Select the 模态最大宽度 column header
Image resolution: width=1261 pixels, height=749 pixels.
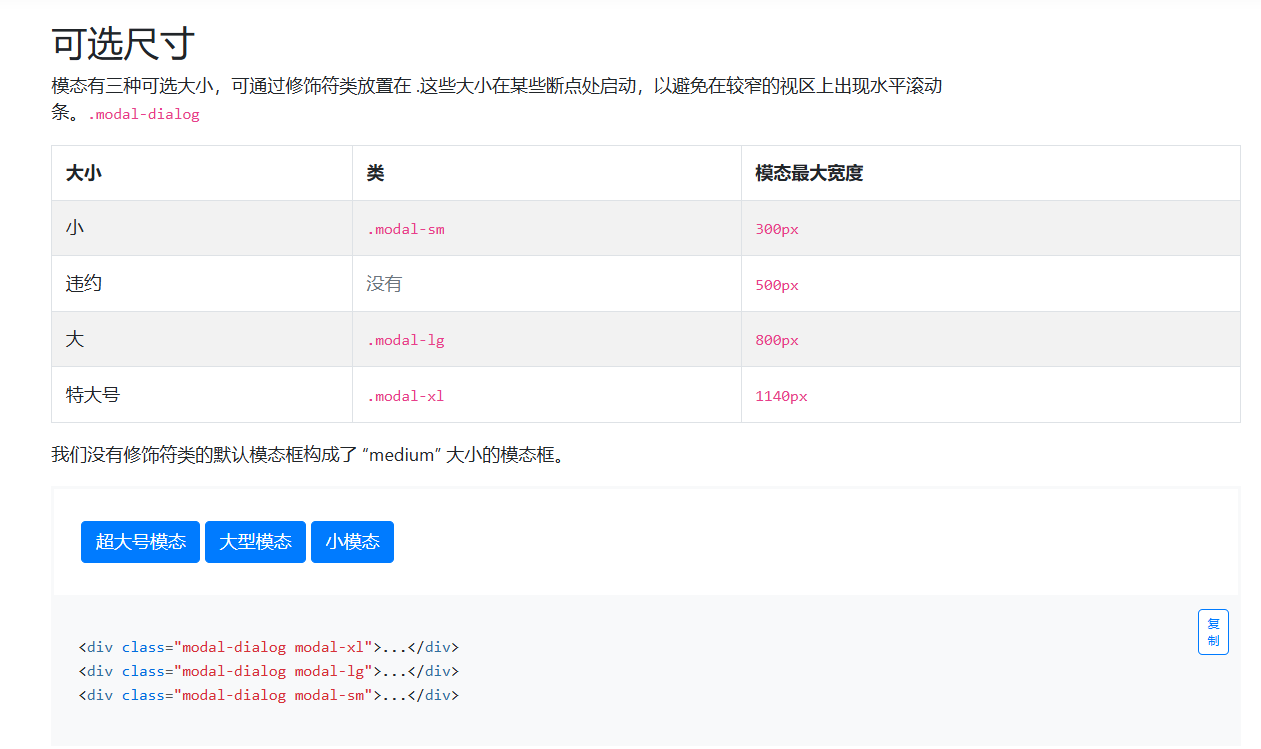[809, 173]
